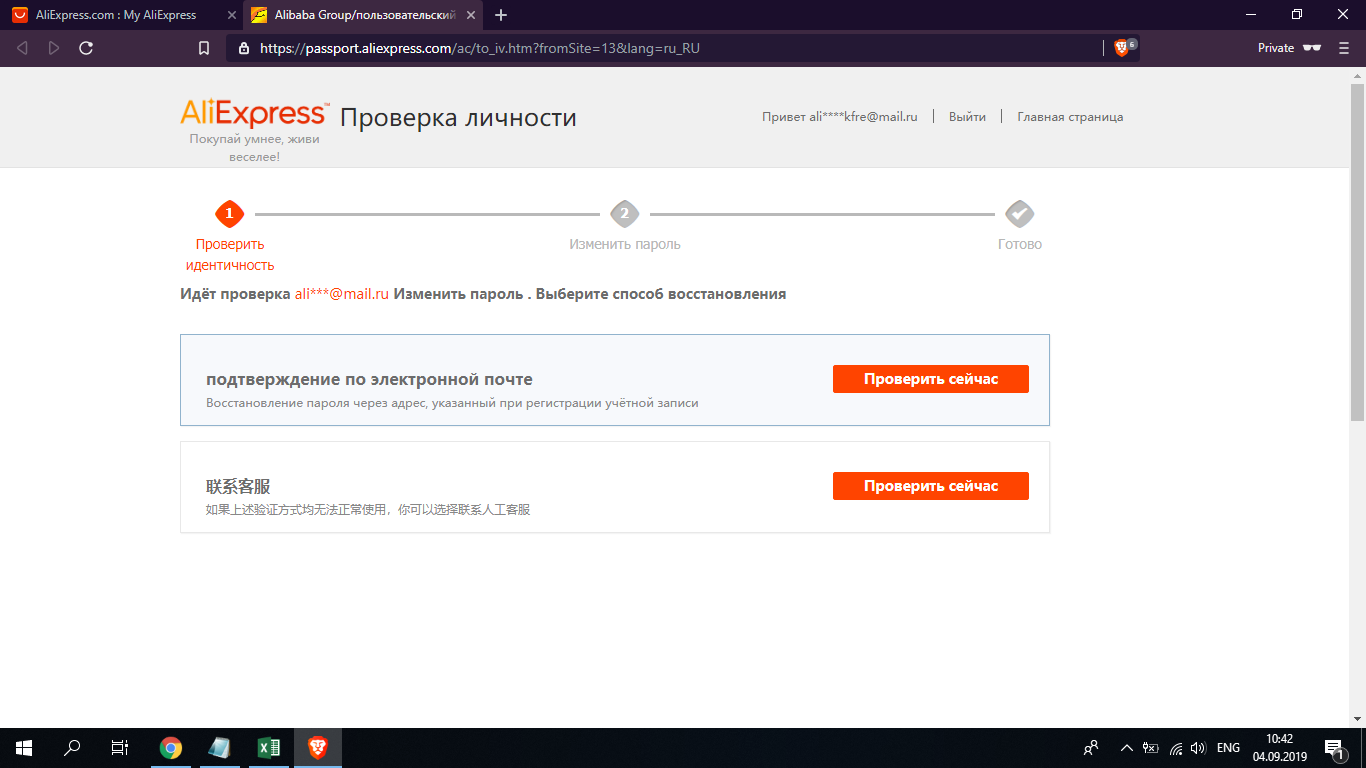Click the AliExpress logo
Image resolution: width=1366 pixels, height=768 pixels.
pos(254,113)
